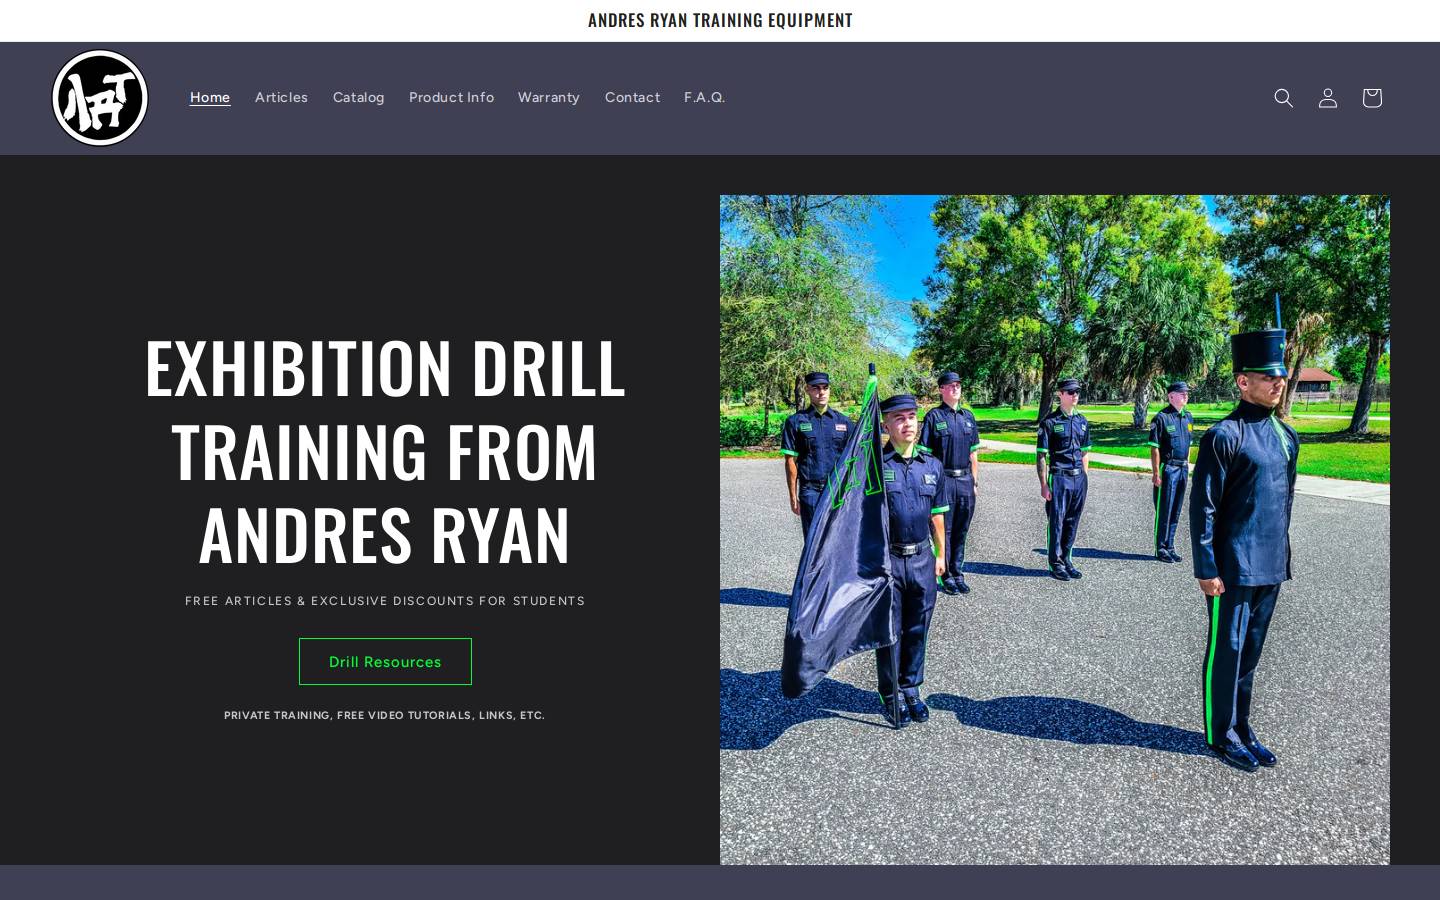Click the Andres Ryan Training Equipment banner text
The width and height of the screenshot is (1440, 900).
click(x=720, y=20)
